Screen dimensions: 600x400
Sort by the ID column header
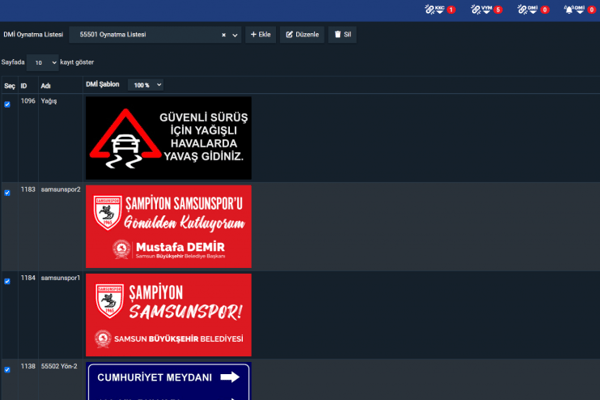[x=24, y=86]
